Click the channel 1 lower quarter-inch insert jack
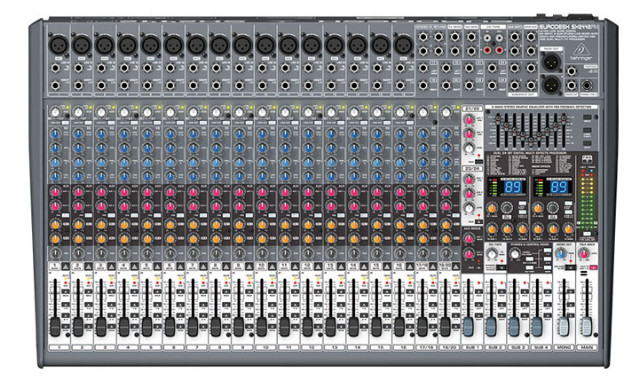Image resolution: width=637 pixels, height=387 pixels. click(x=55, y=86)
